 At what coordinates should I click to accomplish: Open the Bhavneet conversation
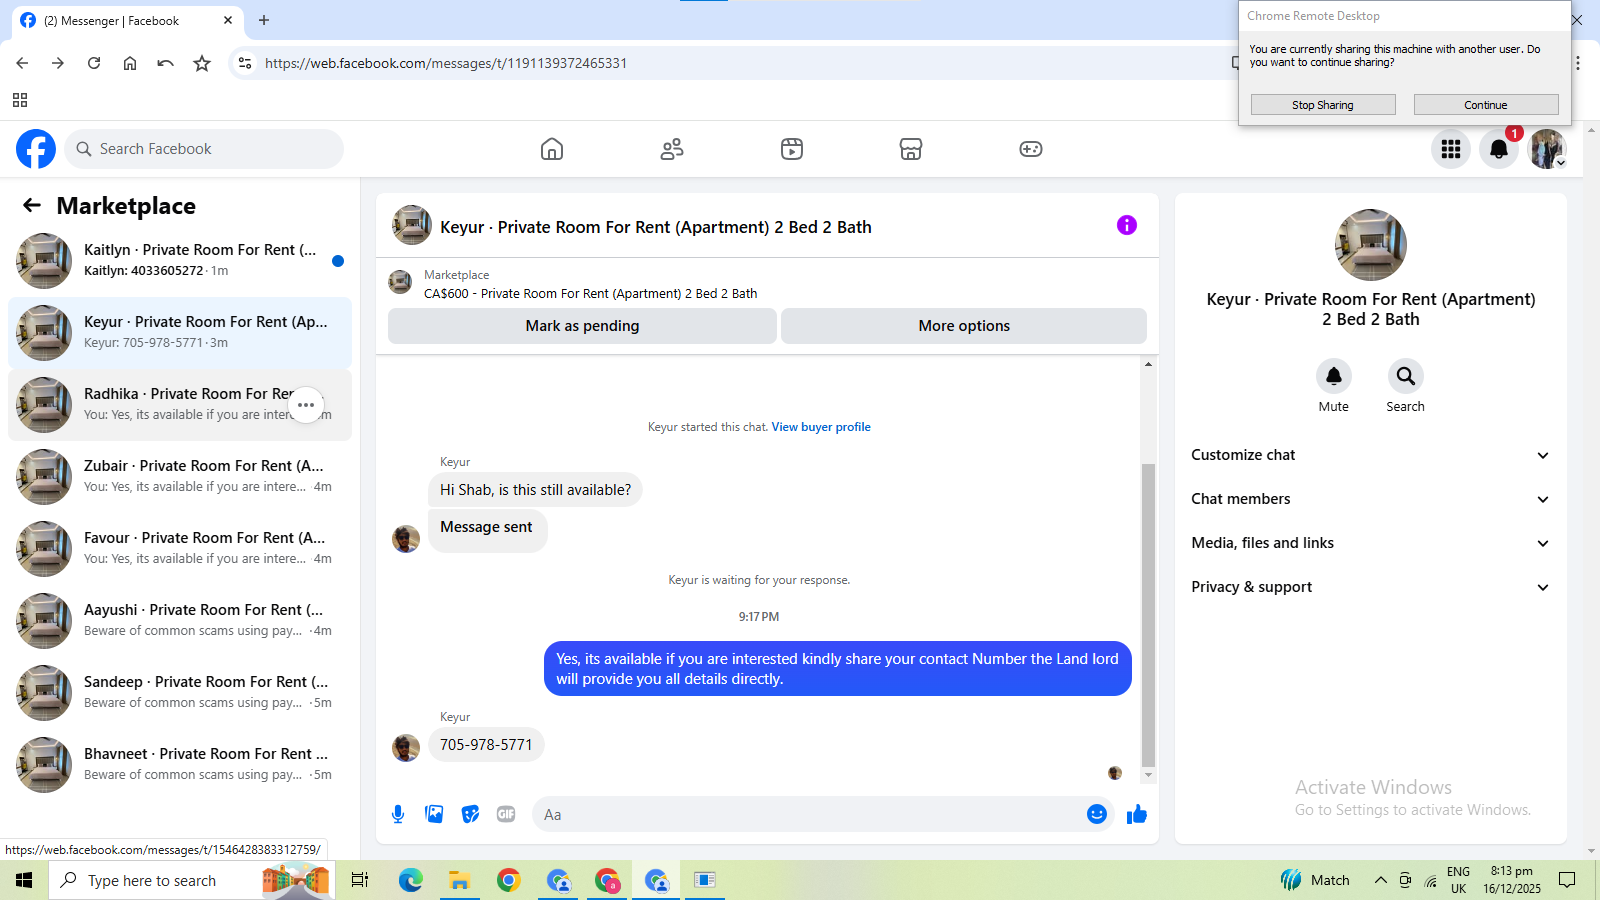180,765
